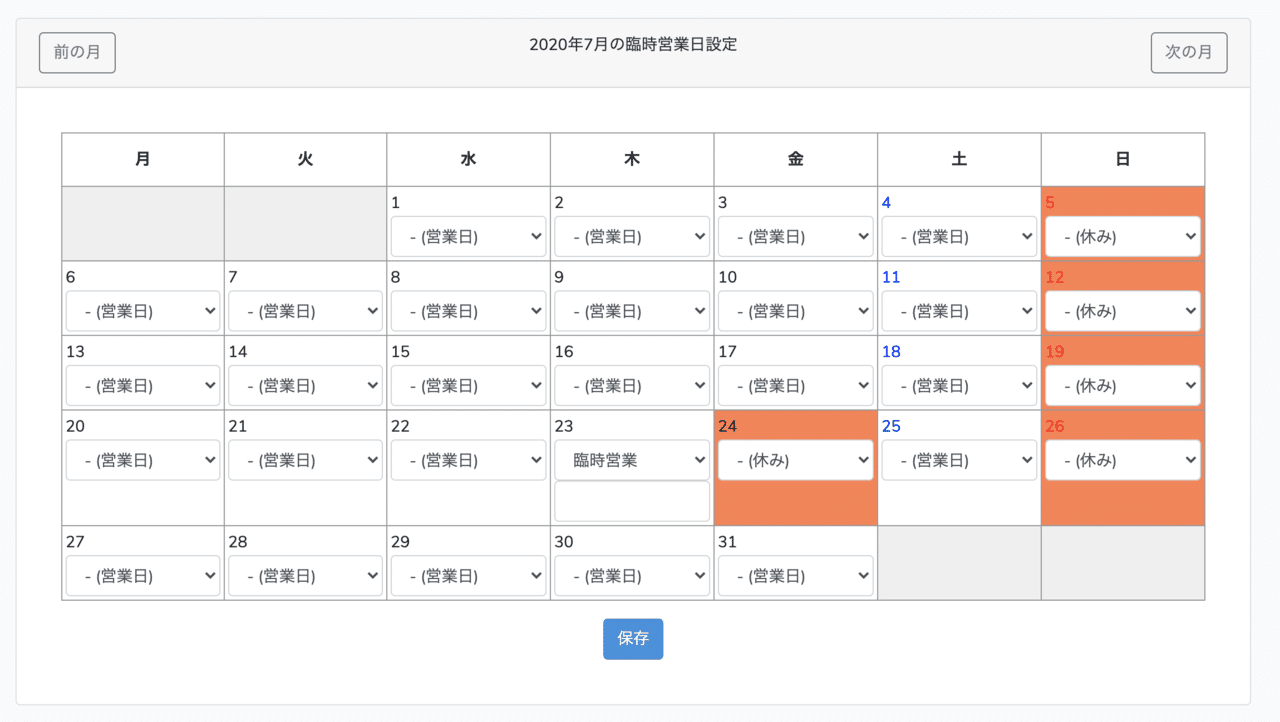The width and height of the screenshot is (1280, 722).
Task: Go to next month with 次の月
Action: 1189,53
